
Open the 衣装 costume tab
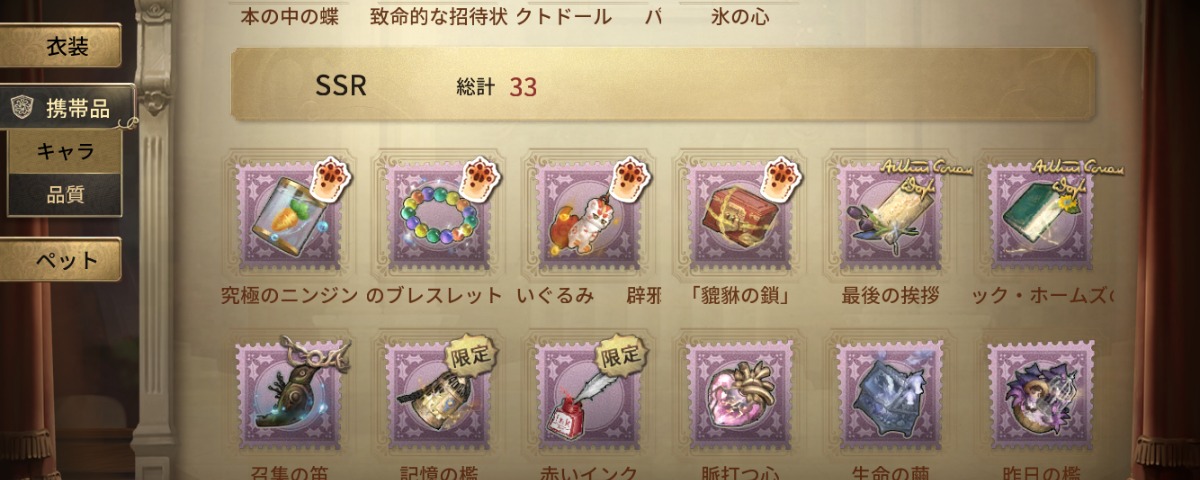(67, 46)
